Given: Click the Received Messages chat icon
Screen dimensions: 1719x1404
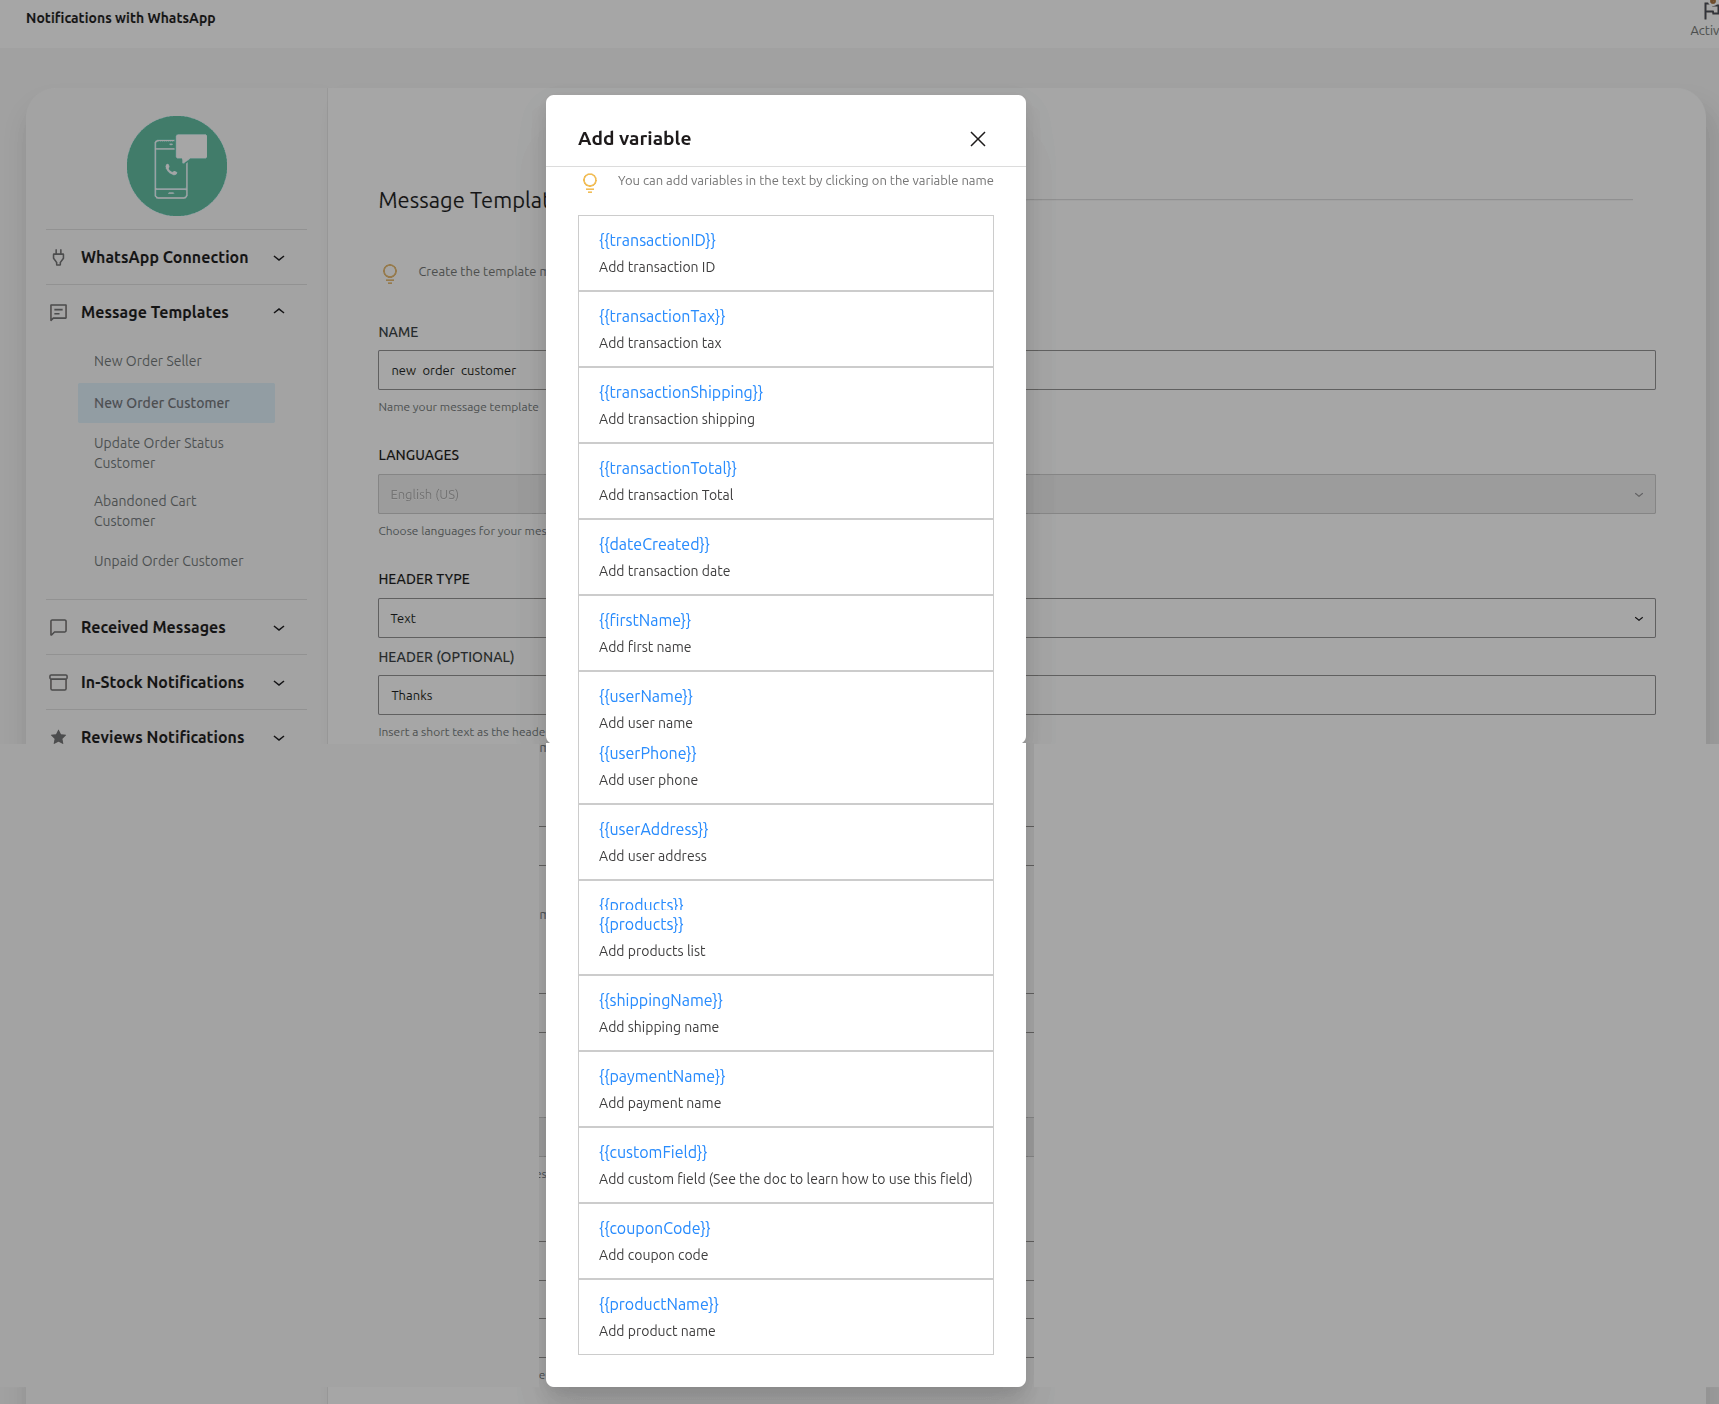Looking at the screenshot, I should (59, 627).
